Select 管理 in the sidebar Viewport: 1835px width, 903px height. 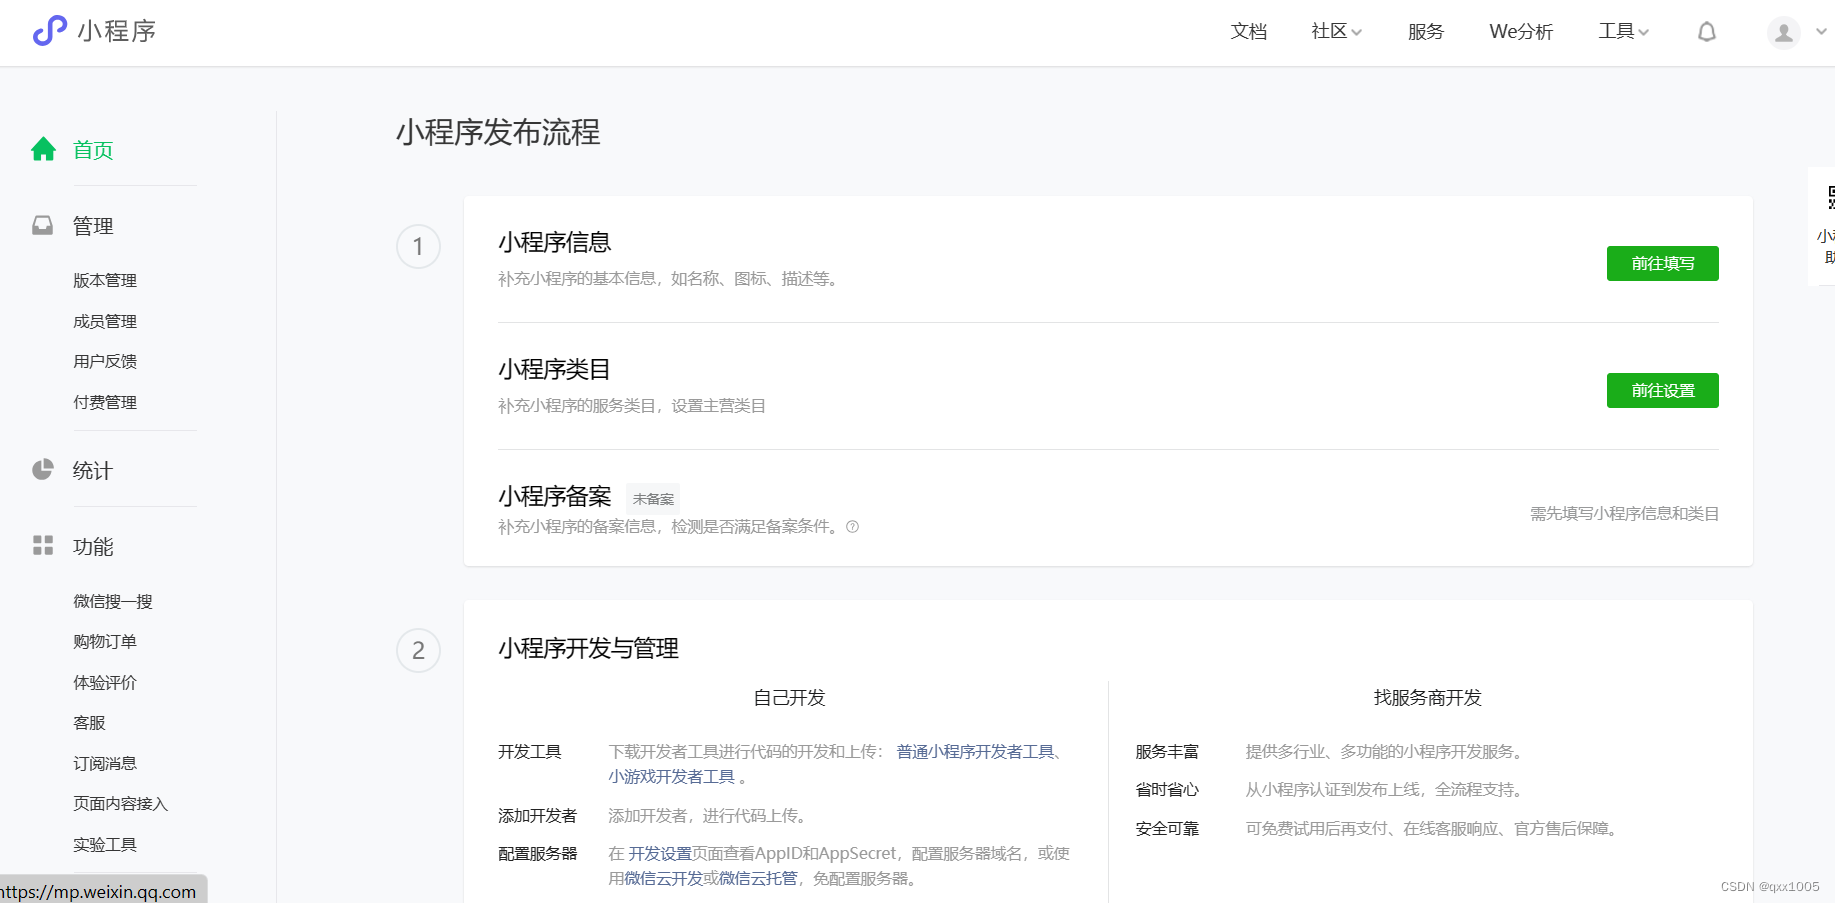(93, 226)
